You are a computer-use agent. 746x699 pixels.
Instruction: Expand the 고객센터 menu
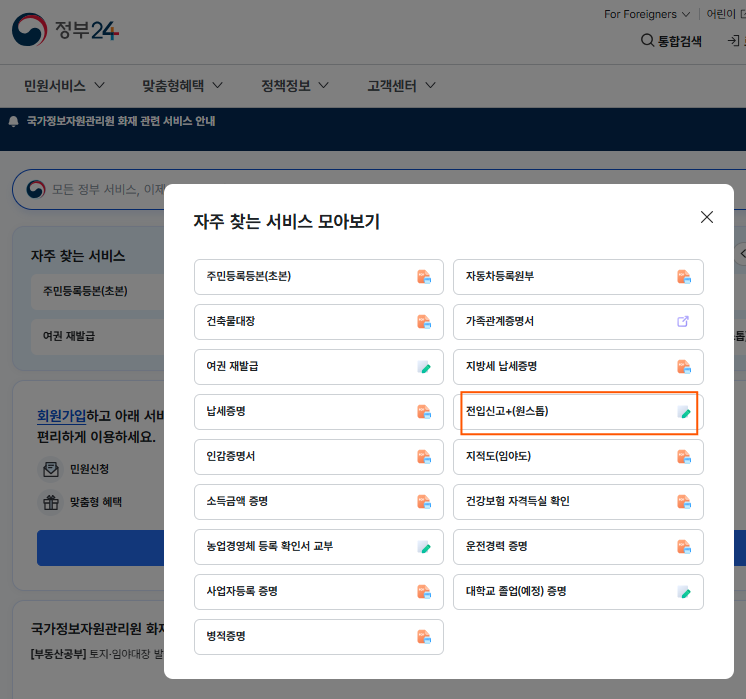coord(401,86)
